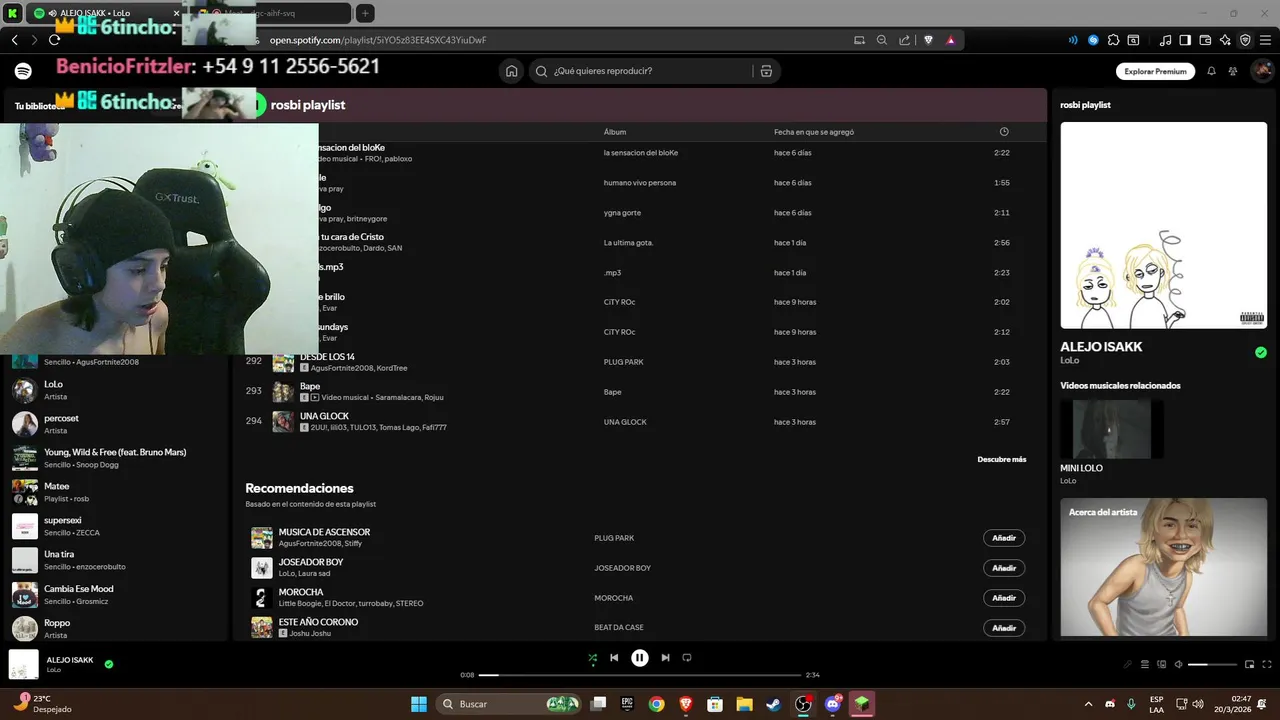The image size is (1280, 720).
Task: Click the Brave Shields lion icon
Action: click(x=928, y=40)
